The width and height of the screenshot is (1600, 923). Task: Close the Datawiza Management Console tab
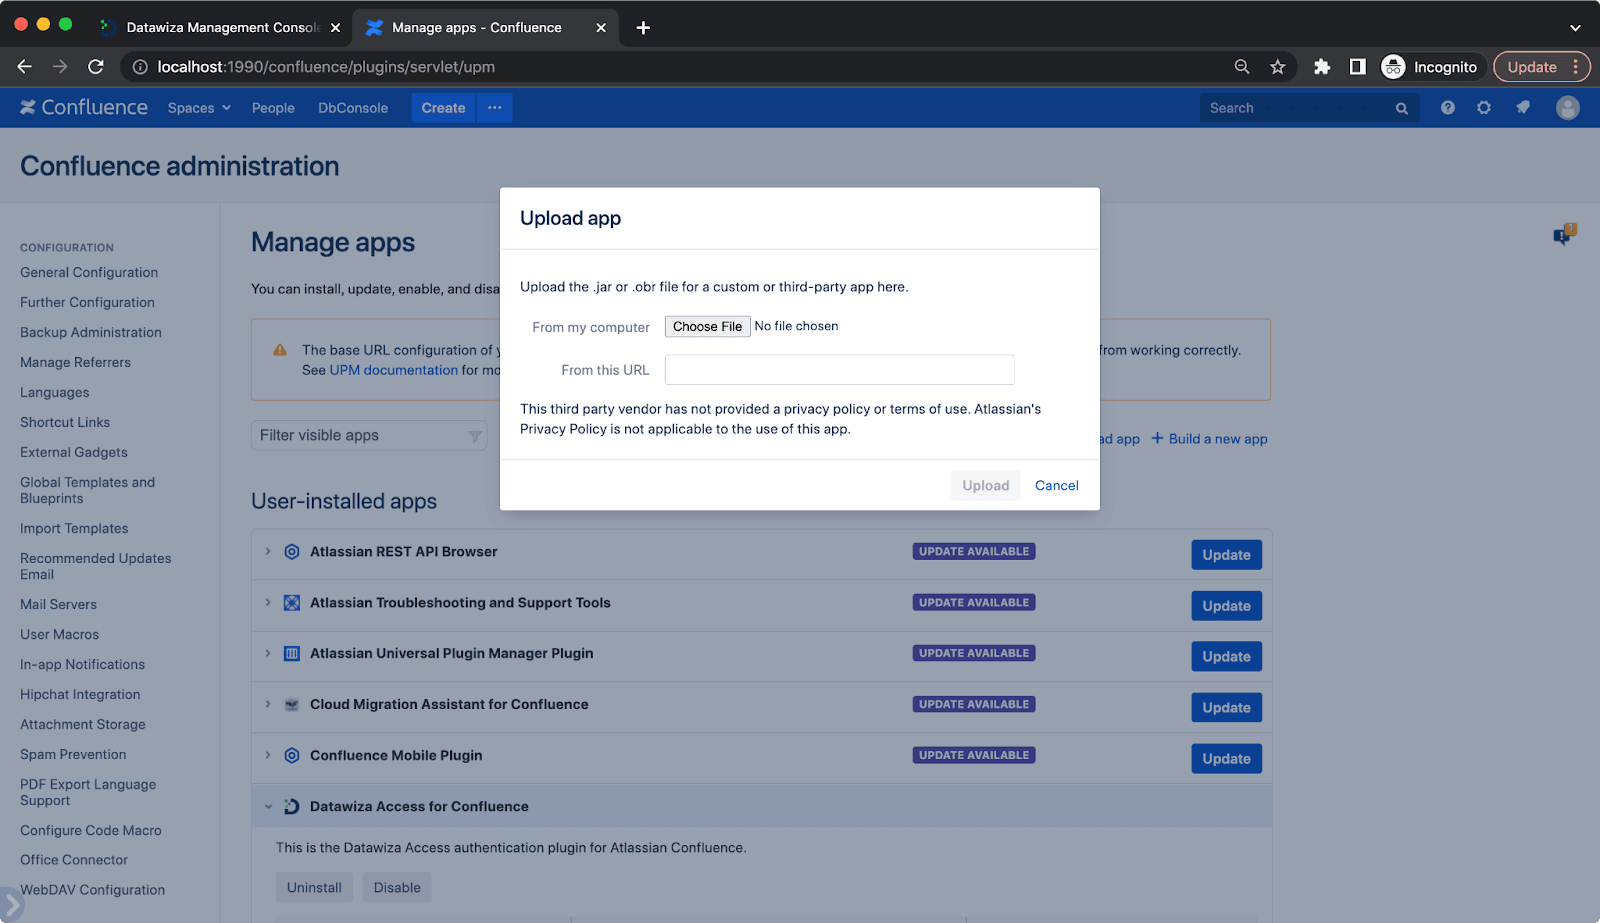(x=336, y=28)
